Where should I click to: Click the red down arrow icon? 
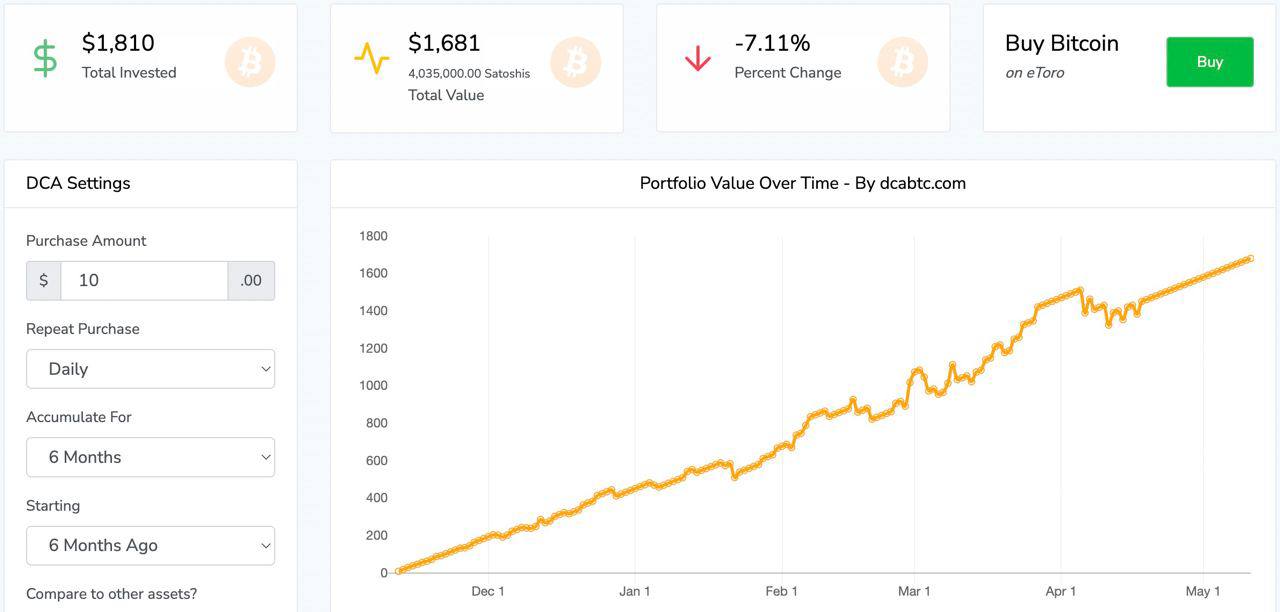pos(698,59)
